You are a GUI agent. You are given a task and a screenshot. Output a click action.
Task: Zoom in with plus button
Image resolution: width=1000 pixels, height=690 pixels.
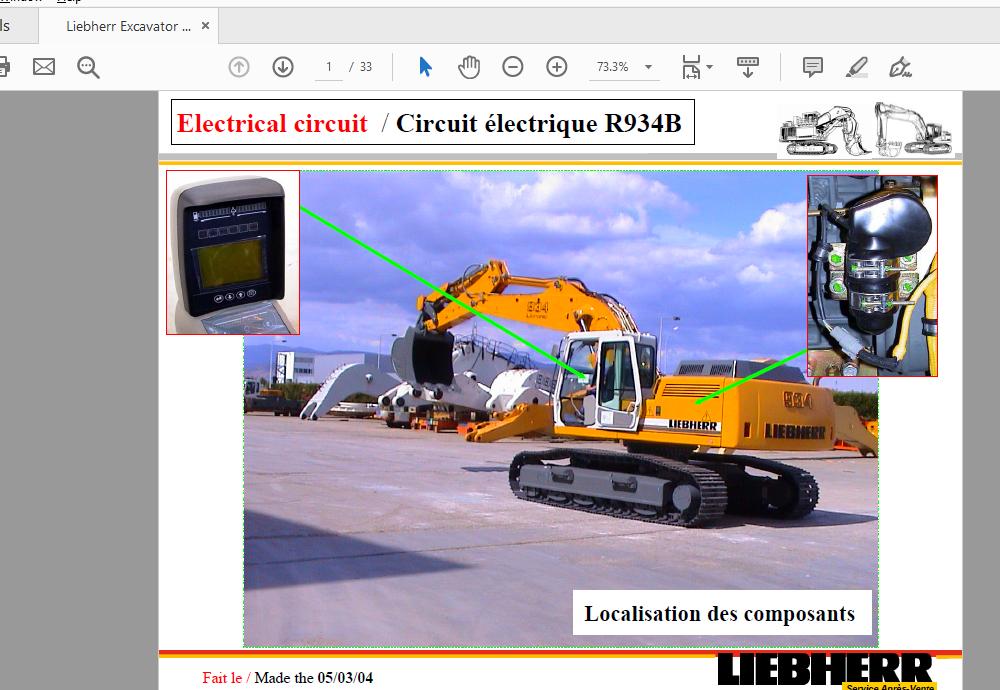pyautogui.click(x=556, y=66)
